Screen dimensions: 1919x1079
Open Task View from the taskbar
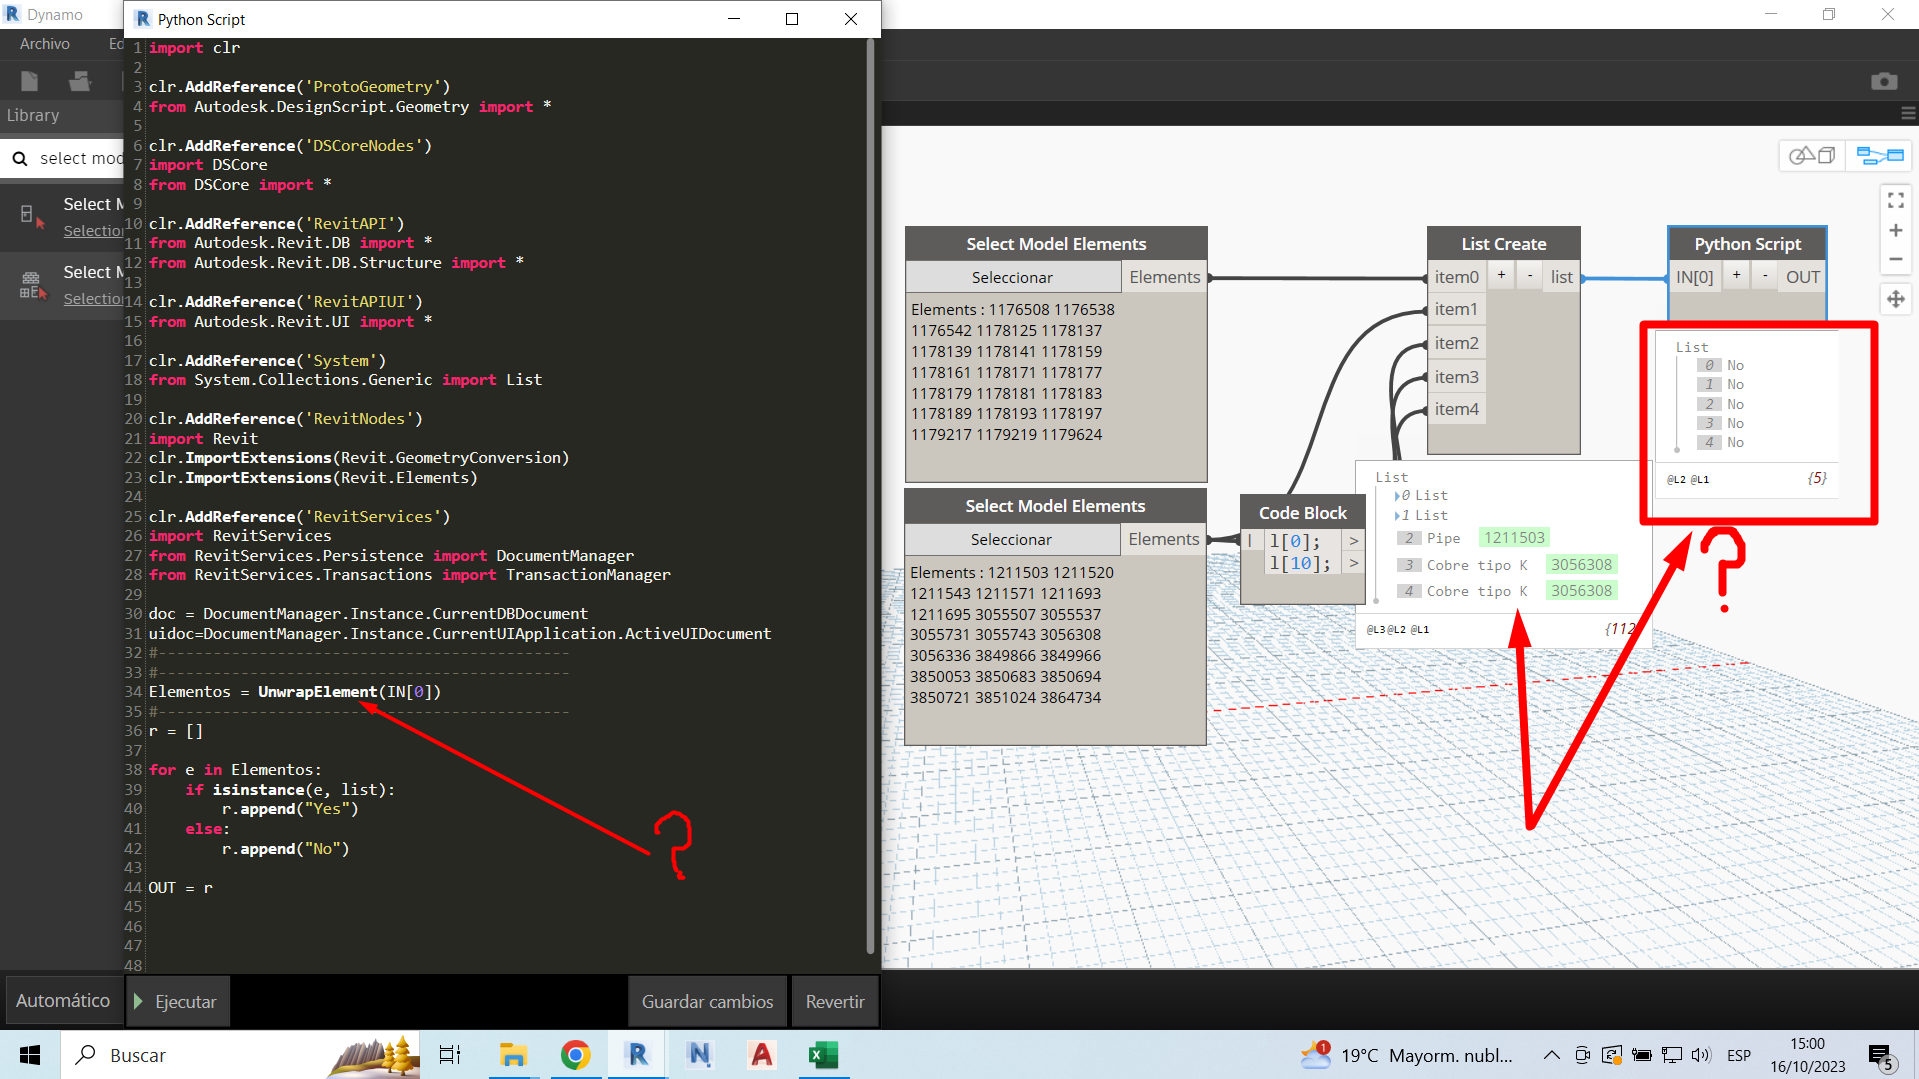(450, 1055)
